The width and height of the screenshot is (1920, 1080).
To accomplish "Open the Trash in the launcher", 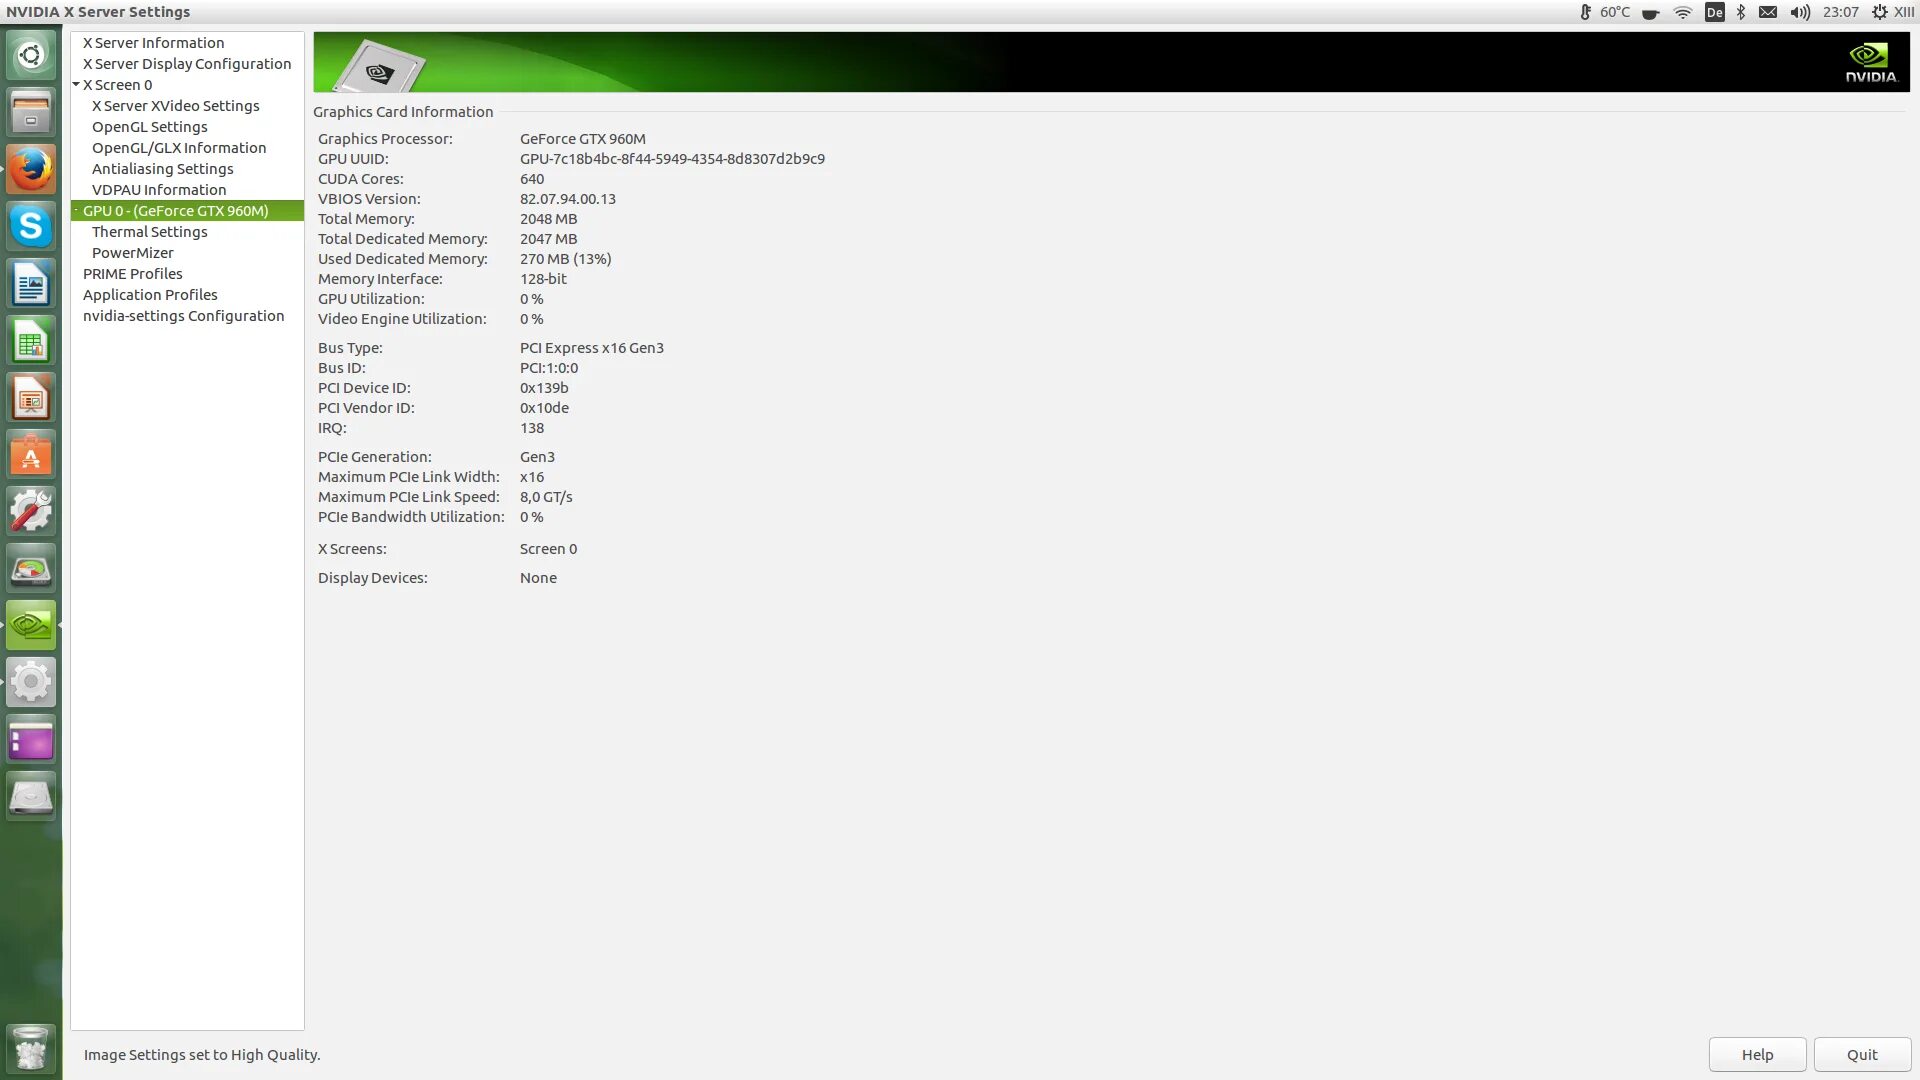I will click(31, 1048).
